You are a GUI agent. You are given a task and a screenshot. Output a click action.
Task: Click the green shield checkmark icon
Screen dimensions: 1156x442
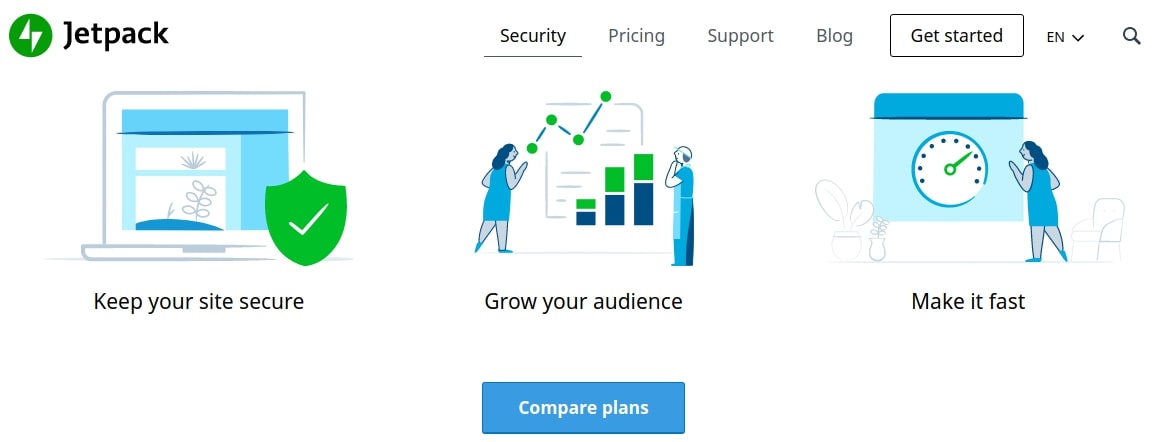pyautogui.click(x=306, y=217)
